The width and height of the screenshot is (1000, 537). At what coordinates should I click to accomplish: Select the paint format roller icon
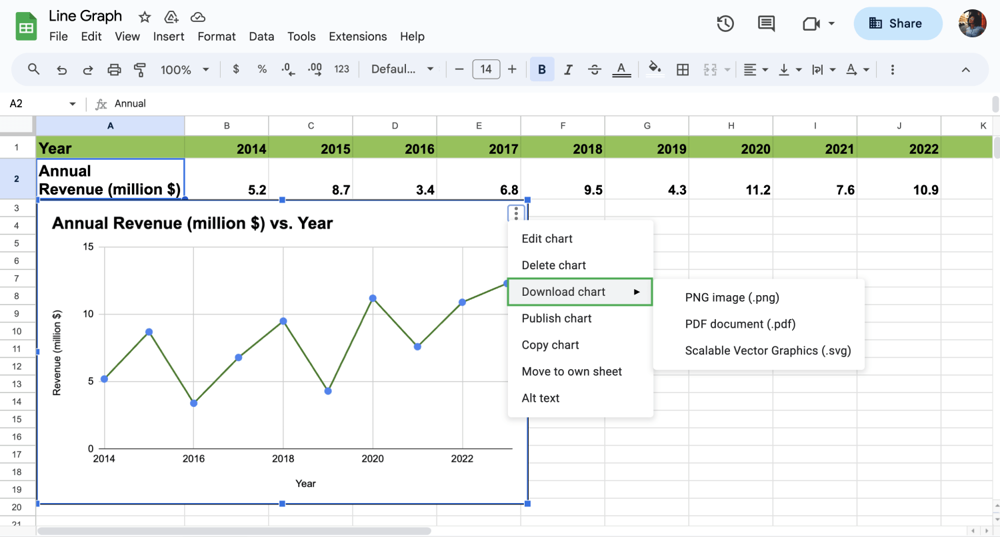pos(140,70)
